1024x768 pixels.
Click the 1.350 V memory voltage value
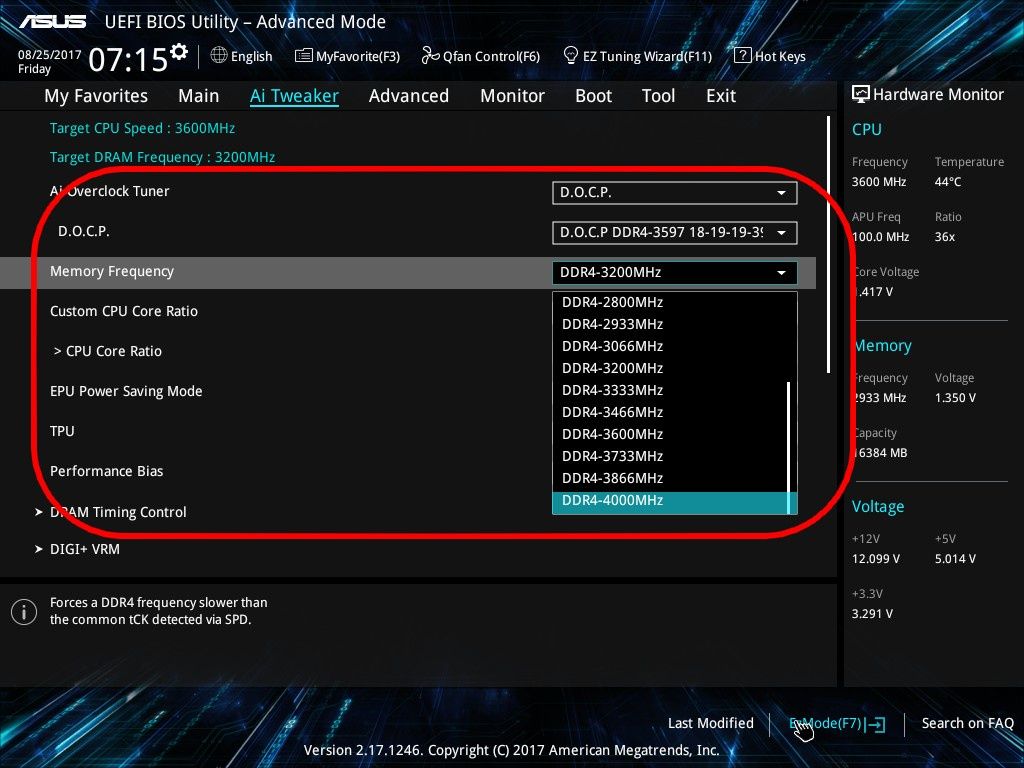(955, 398)
